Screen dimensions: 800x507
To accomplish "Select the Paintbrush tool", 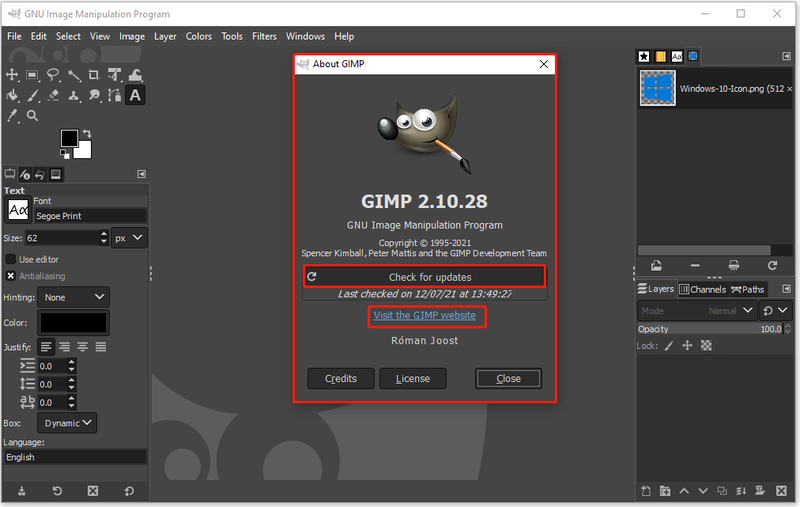I will [32, 95].
